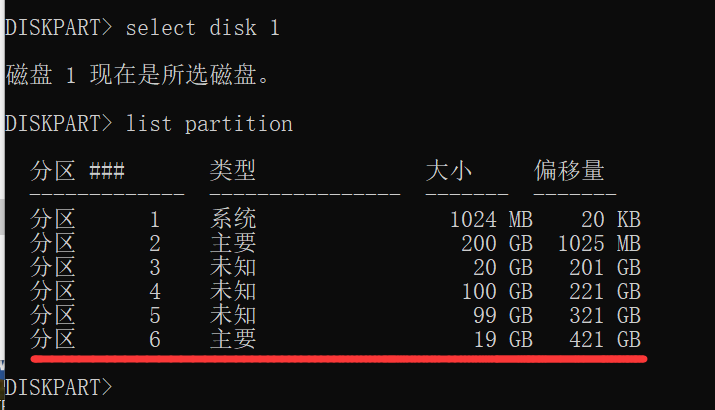Click the 偏移量 column header

click(570, 171)
